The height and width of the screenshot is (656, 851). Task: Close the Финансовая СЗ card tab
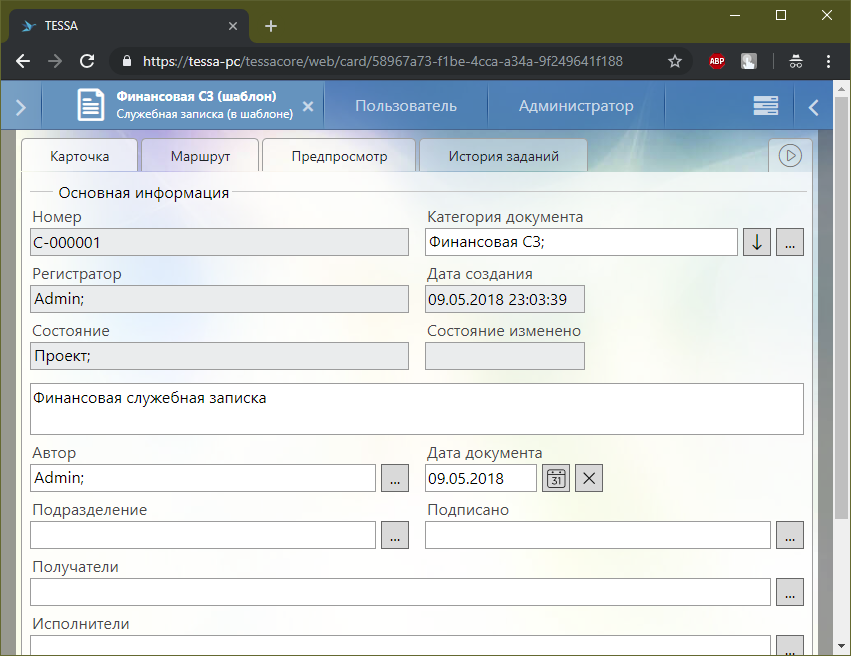(x=308, y=106)
